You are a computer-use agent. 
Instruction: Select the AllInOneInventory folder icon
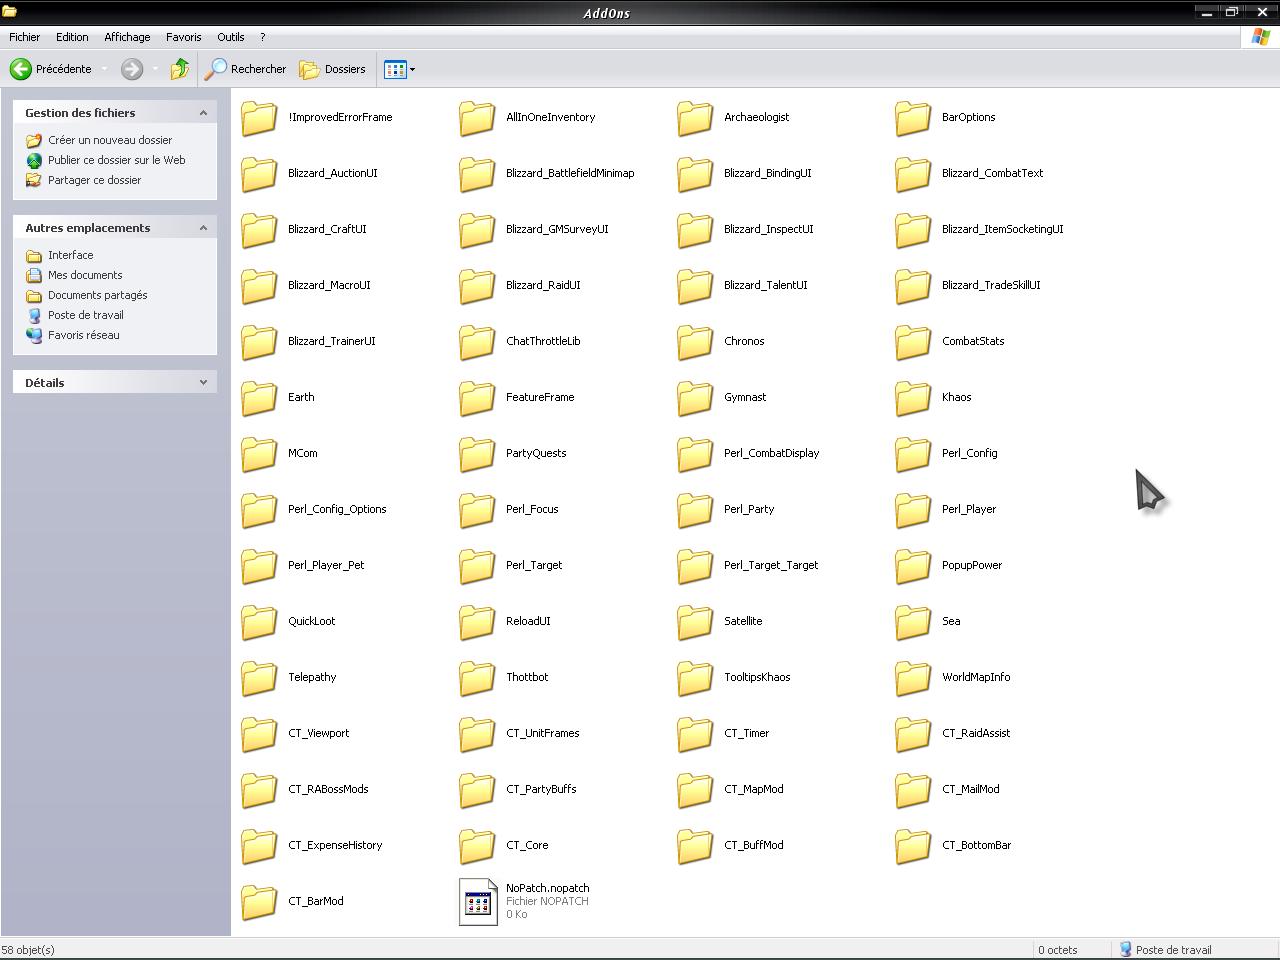tap(477, 117)
